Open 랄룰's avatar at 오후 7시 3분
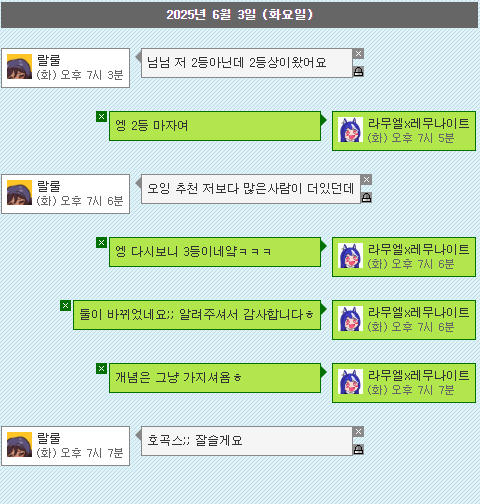The image size is (480, 504). (x=19, y=67)
